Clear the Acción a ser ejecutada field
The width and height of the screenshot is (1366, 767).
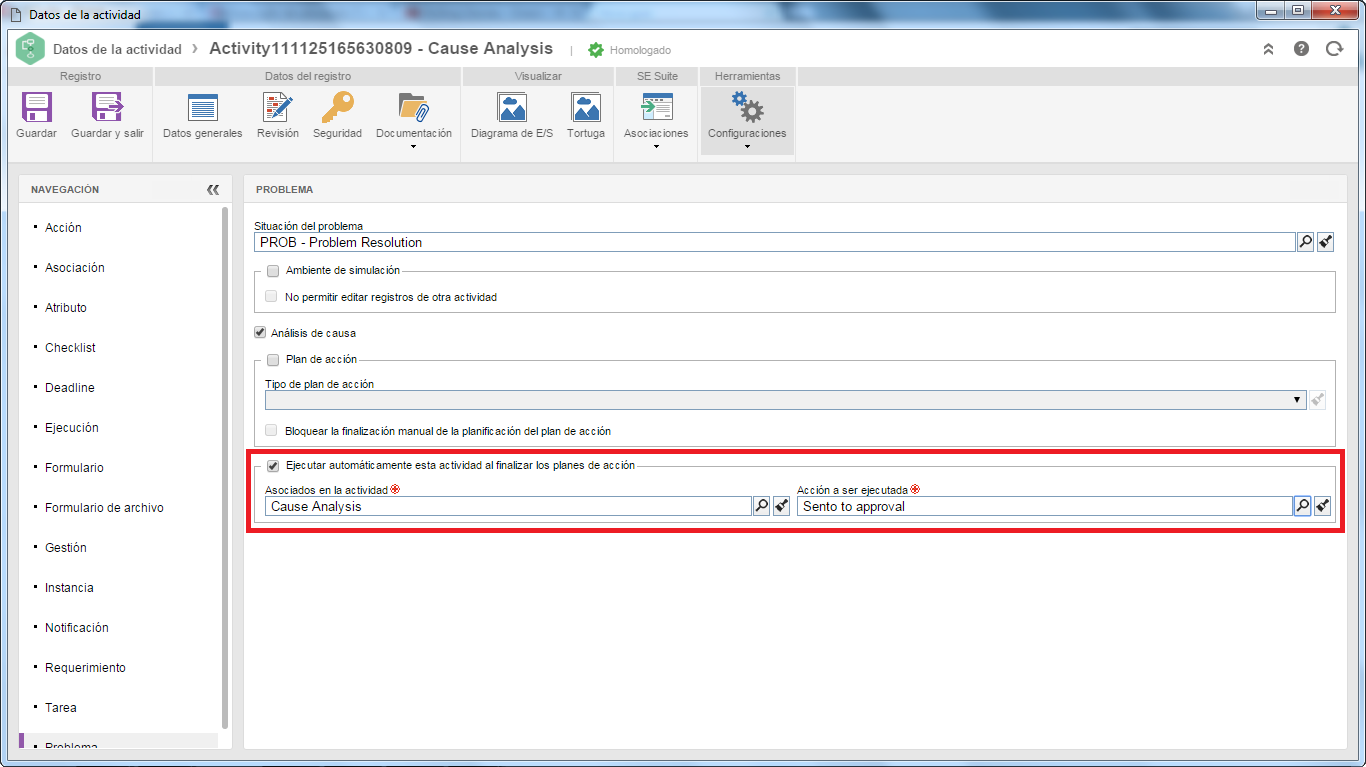1323,506
